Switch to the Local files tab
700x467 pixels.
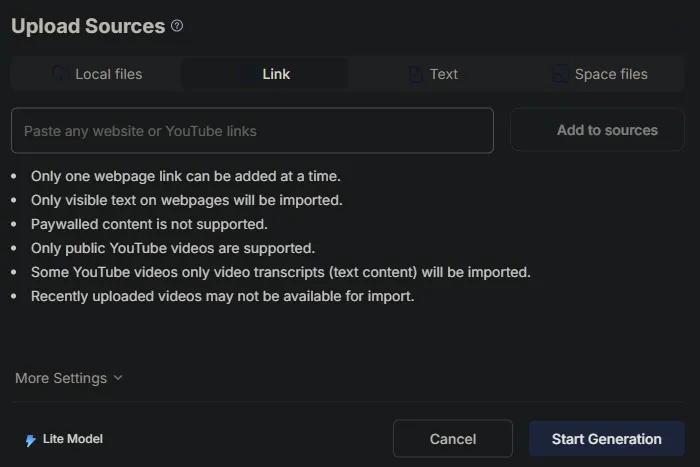click(108, 74)
